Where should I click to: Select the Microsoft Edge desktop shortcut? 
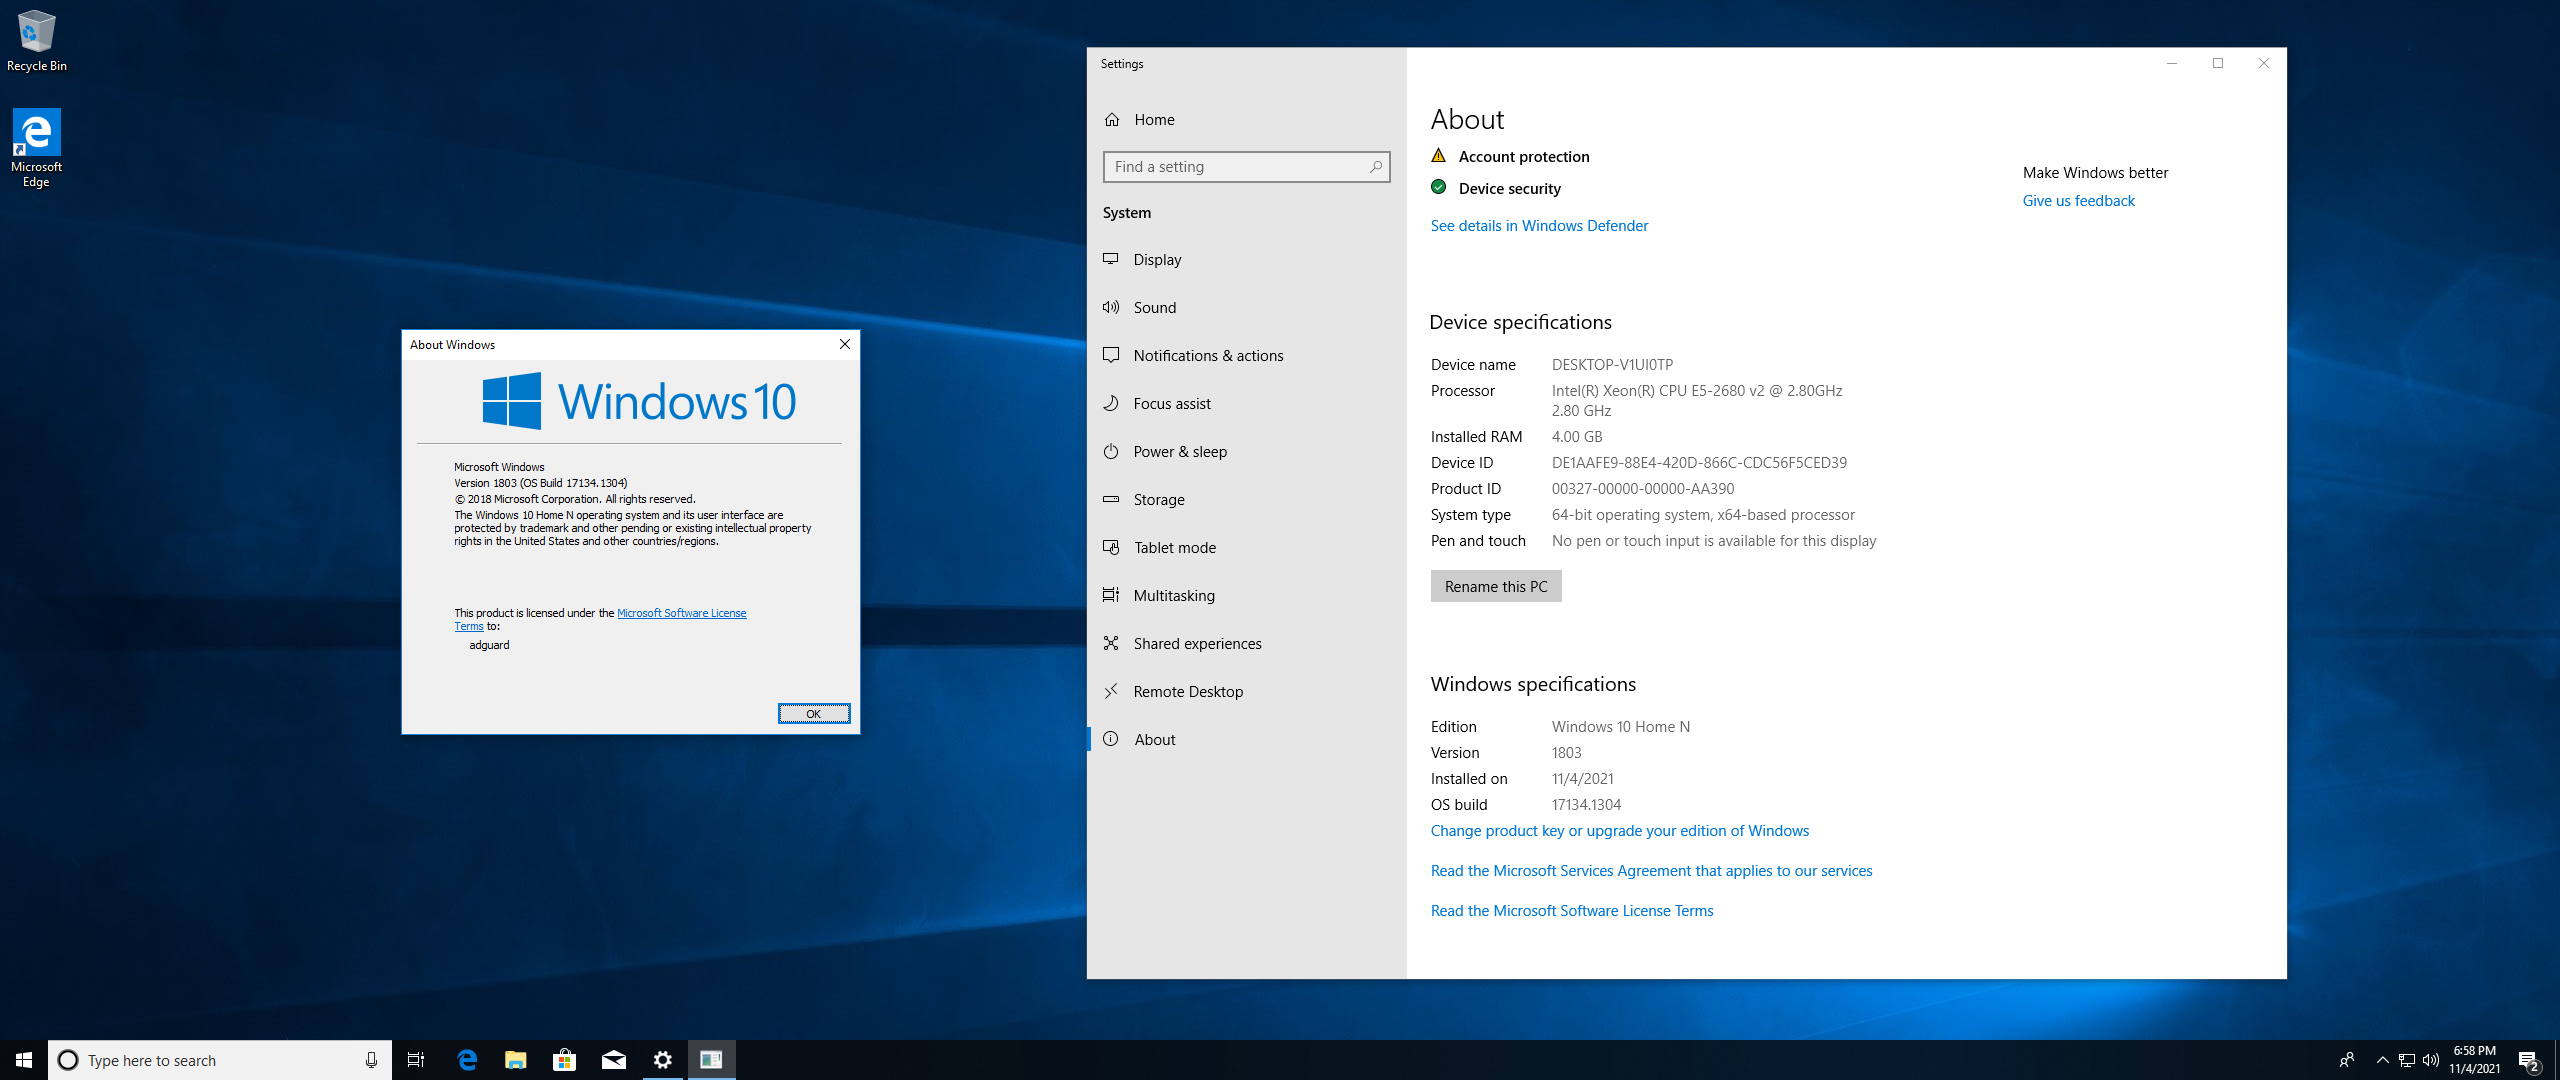(x=36, y=148)
